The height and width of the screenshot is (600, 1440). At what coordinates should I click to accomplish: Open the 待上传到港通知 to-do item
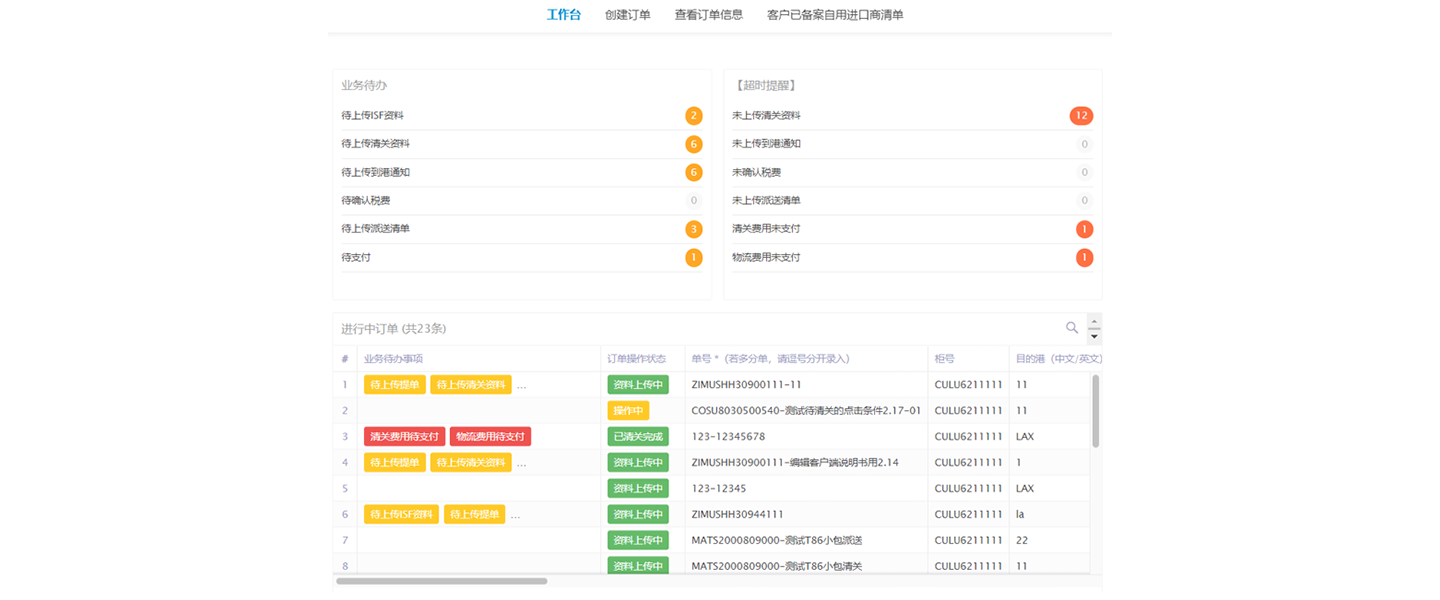coord(376,173)
